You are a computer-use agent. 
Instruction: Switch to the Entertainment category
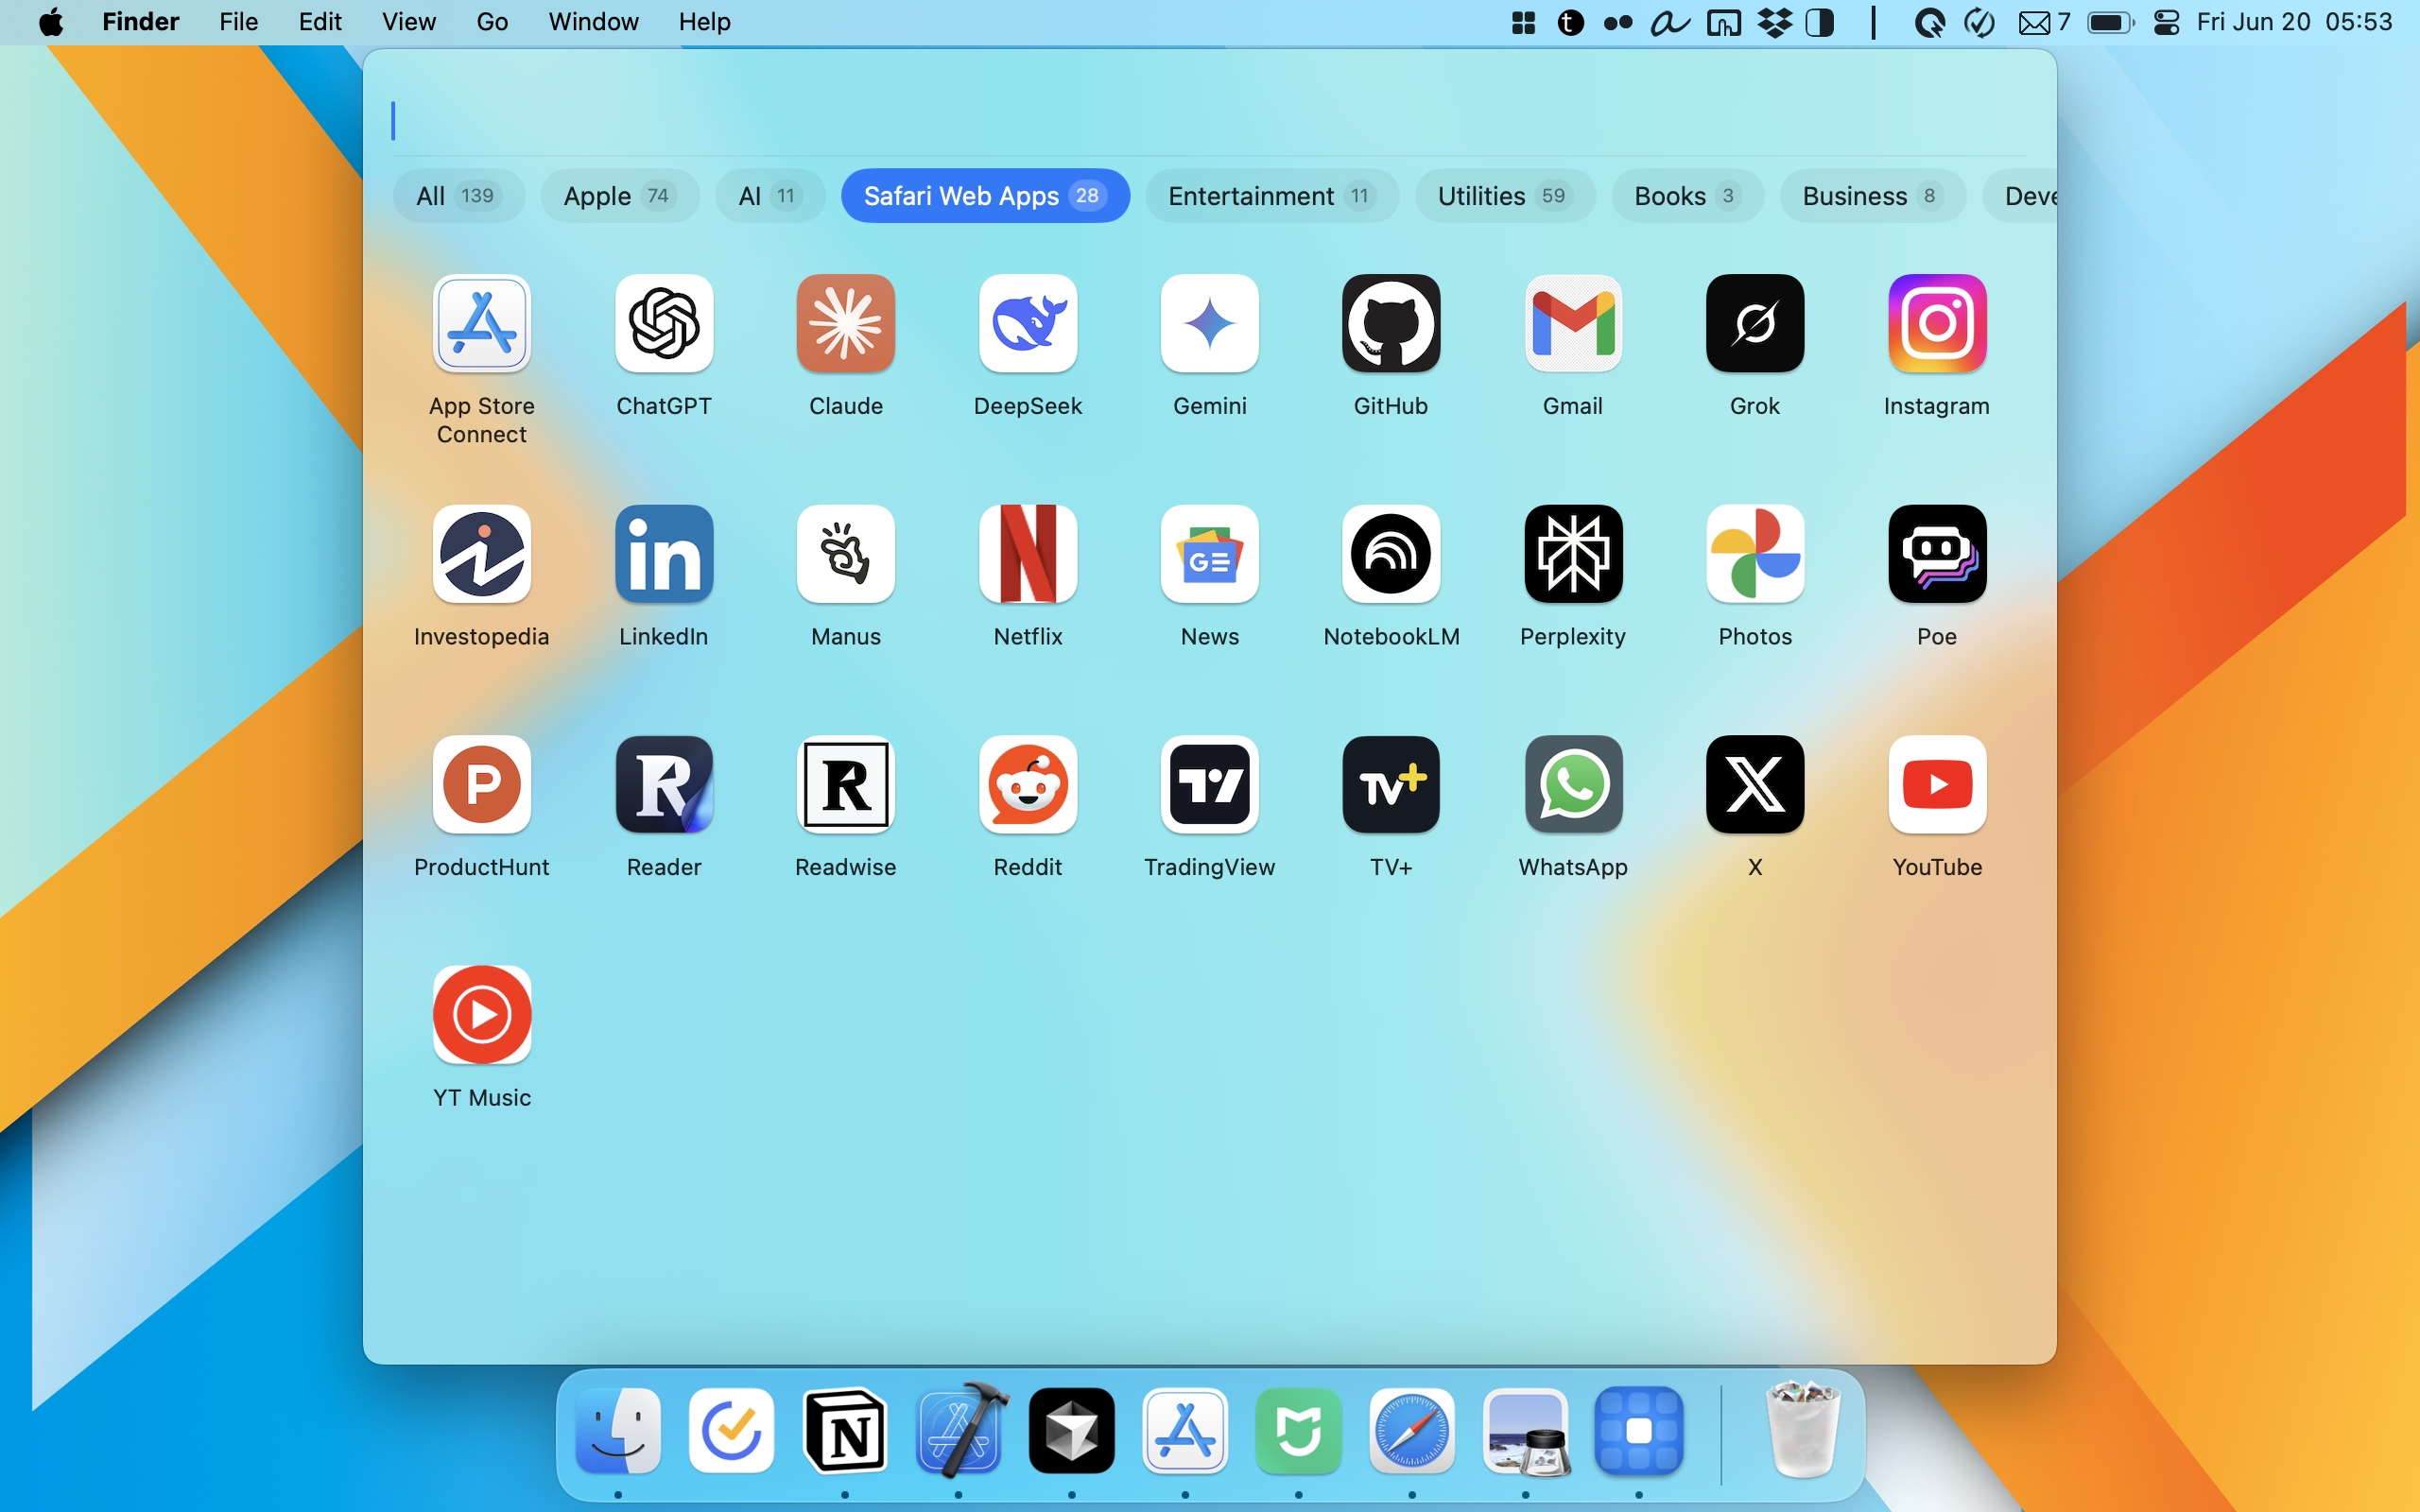click(x=1270, y=196)
